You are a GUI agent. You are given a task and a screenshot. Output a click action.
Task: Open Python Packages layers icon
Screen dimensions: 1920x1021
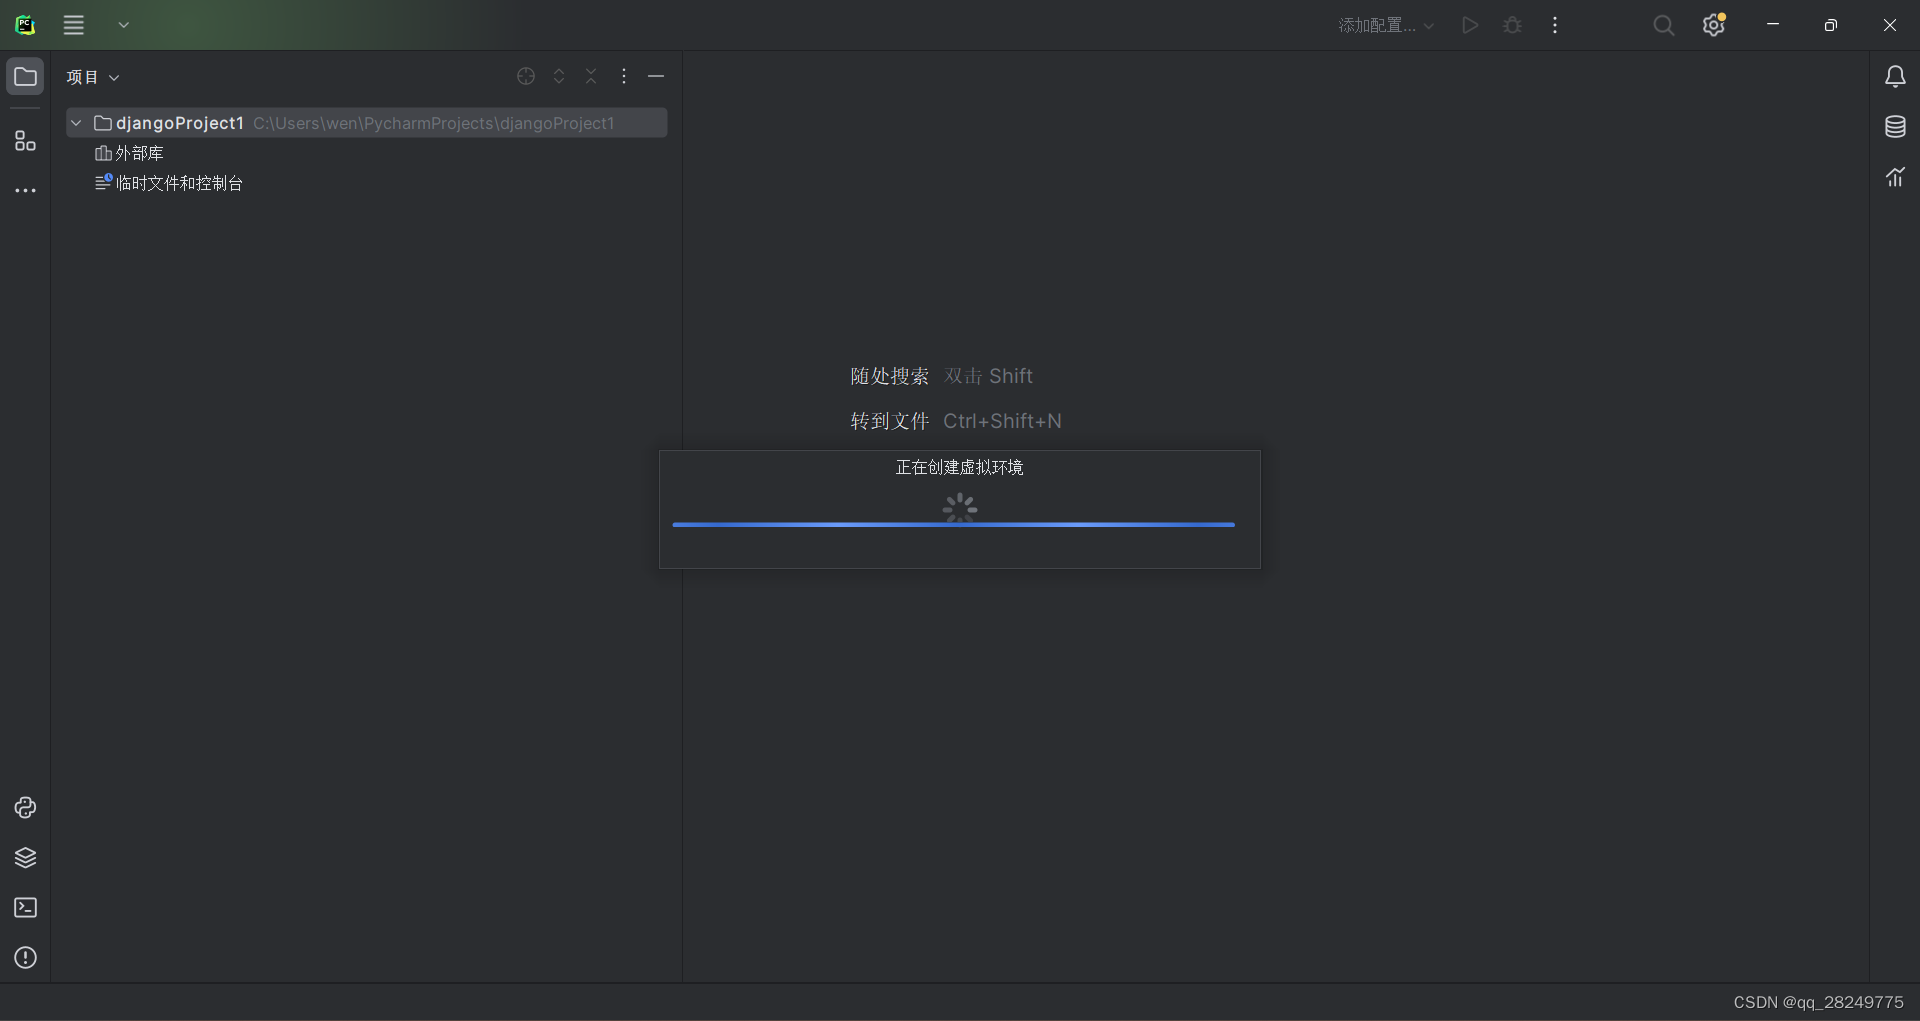(x=25, y=857)
